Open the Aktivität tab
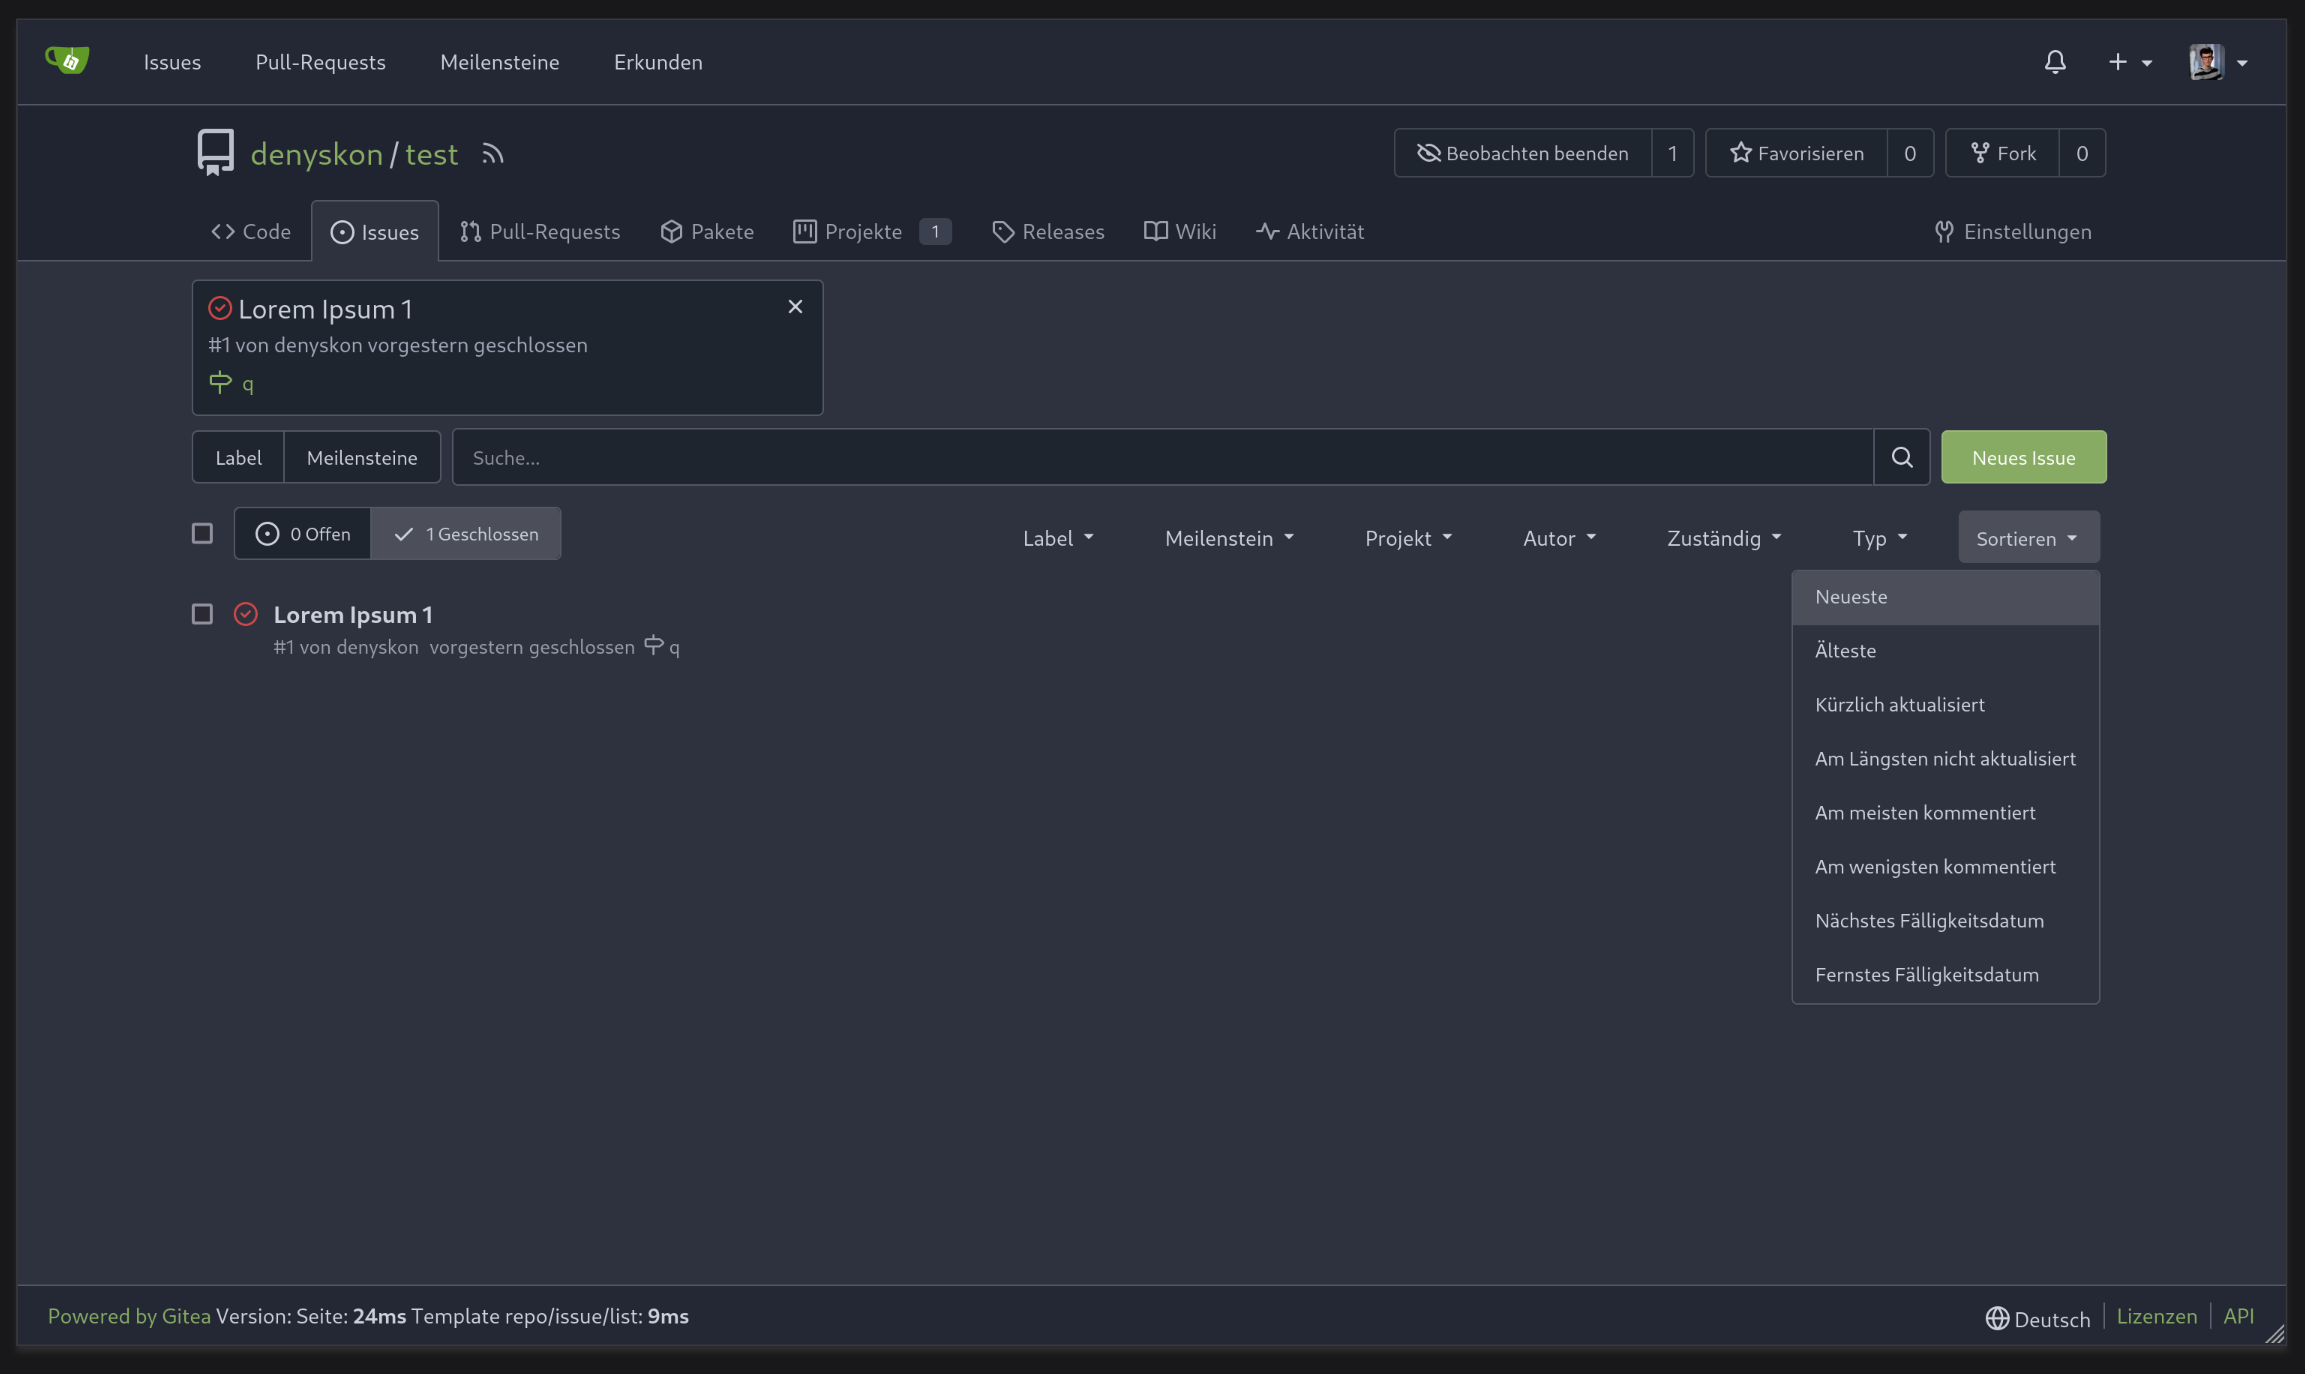The image size is (2305, 1374). click(1310, 232)
